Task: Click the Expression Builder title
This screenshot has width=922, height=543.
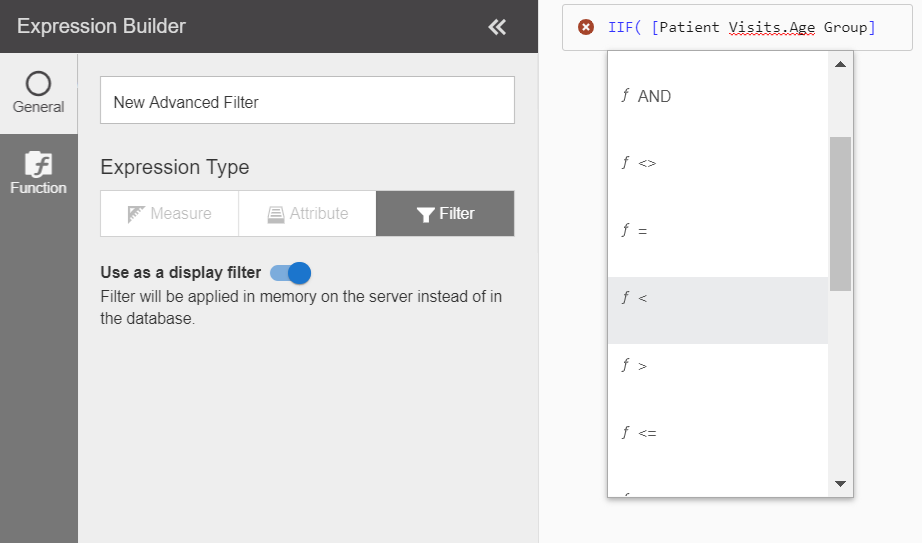Action: pos(101,27)
